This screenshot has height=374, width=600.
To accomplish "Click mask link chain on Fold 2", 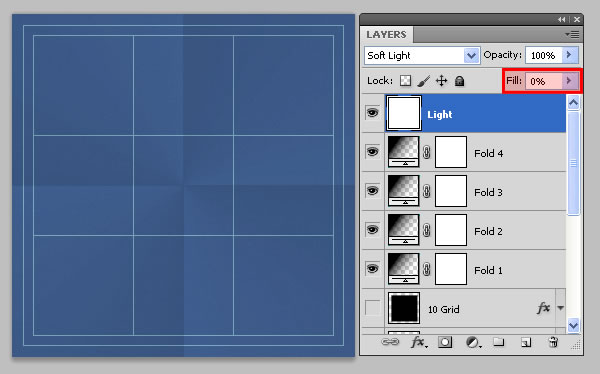I will [x=427, y=230].
